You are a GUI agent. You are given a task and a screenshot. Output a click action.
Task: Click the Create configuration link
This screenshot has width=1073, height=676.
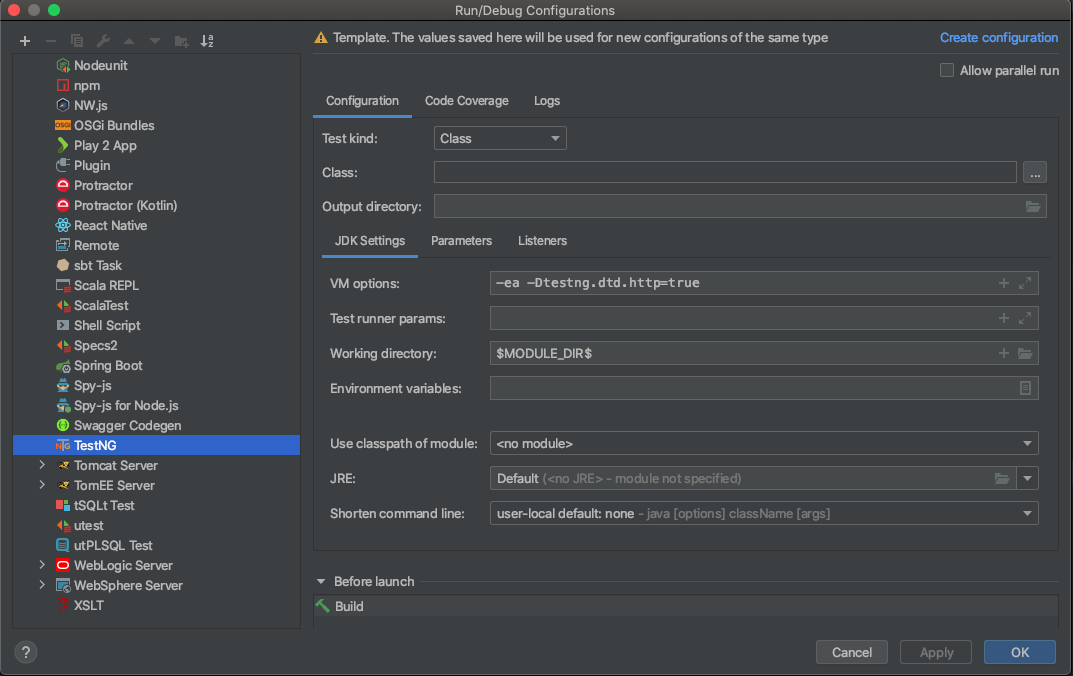tap(998, 37)
